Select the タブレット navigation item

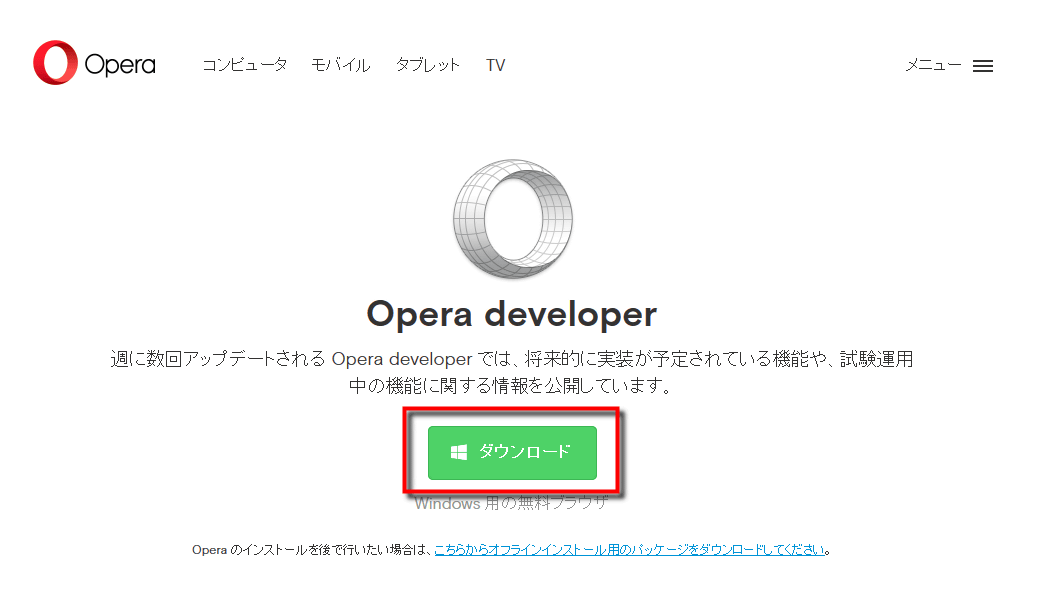428,65
